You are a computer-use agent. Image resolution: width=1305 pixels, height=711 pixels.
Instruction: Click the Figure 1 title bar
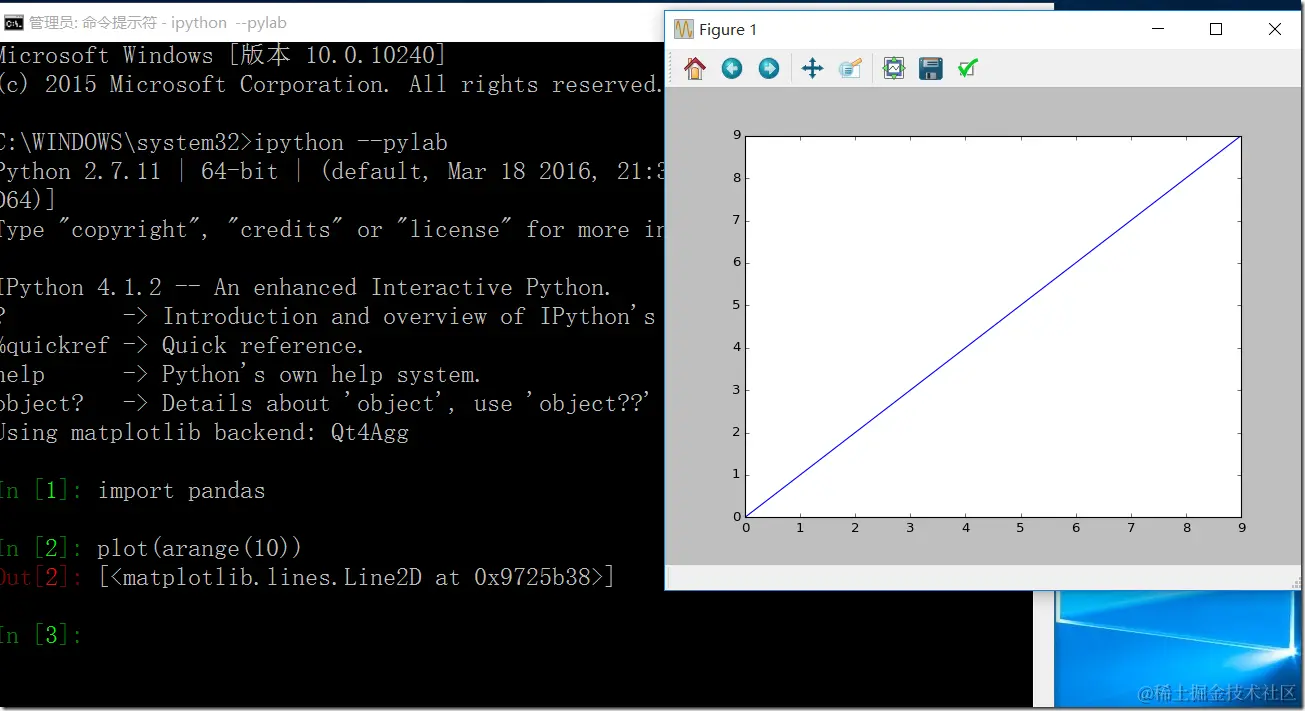pyautogui.click(x=985, y=29)
